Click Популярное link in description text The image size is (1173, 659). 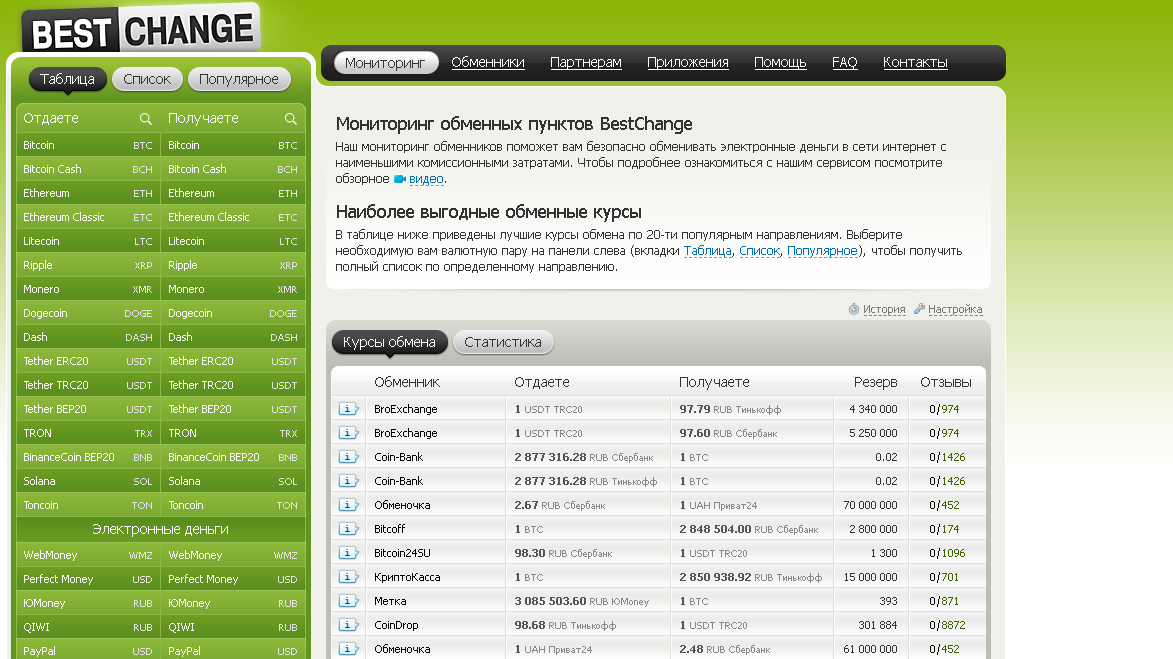point(822,251)
